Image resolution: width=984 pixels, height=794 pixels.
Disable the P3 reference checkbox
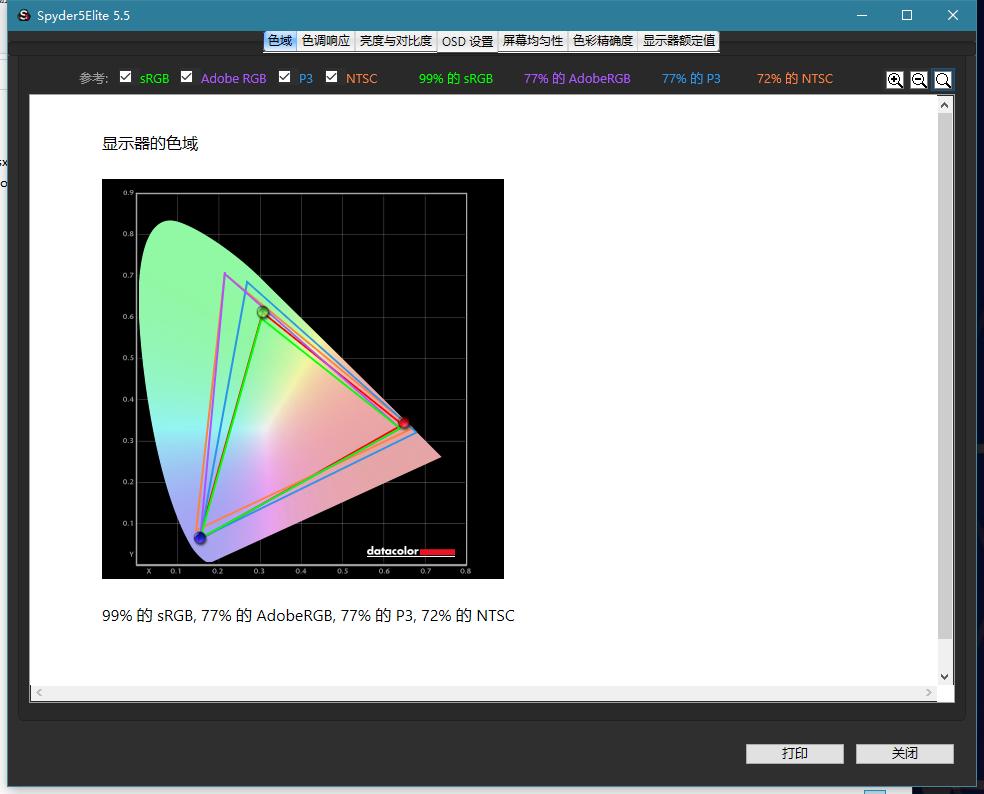coord(284,77)
